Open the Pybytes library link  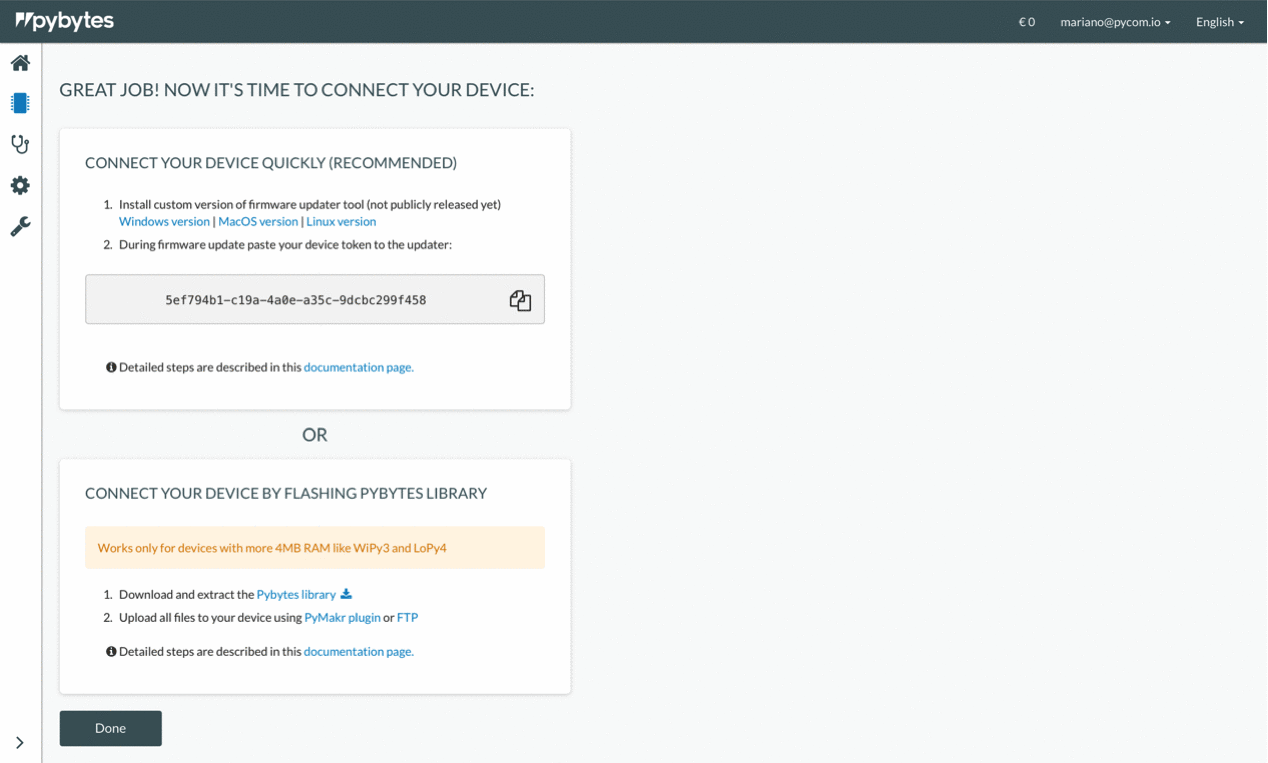tap(296, 594)
